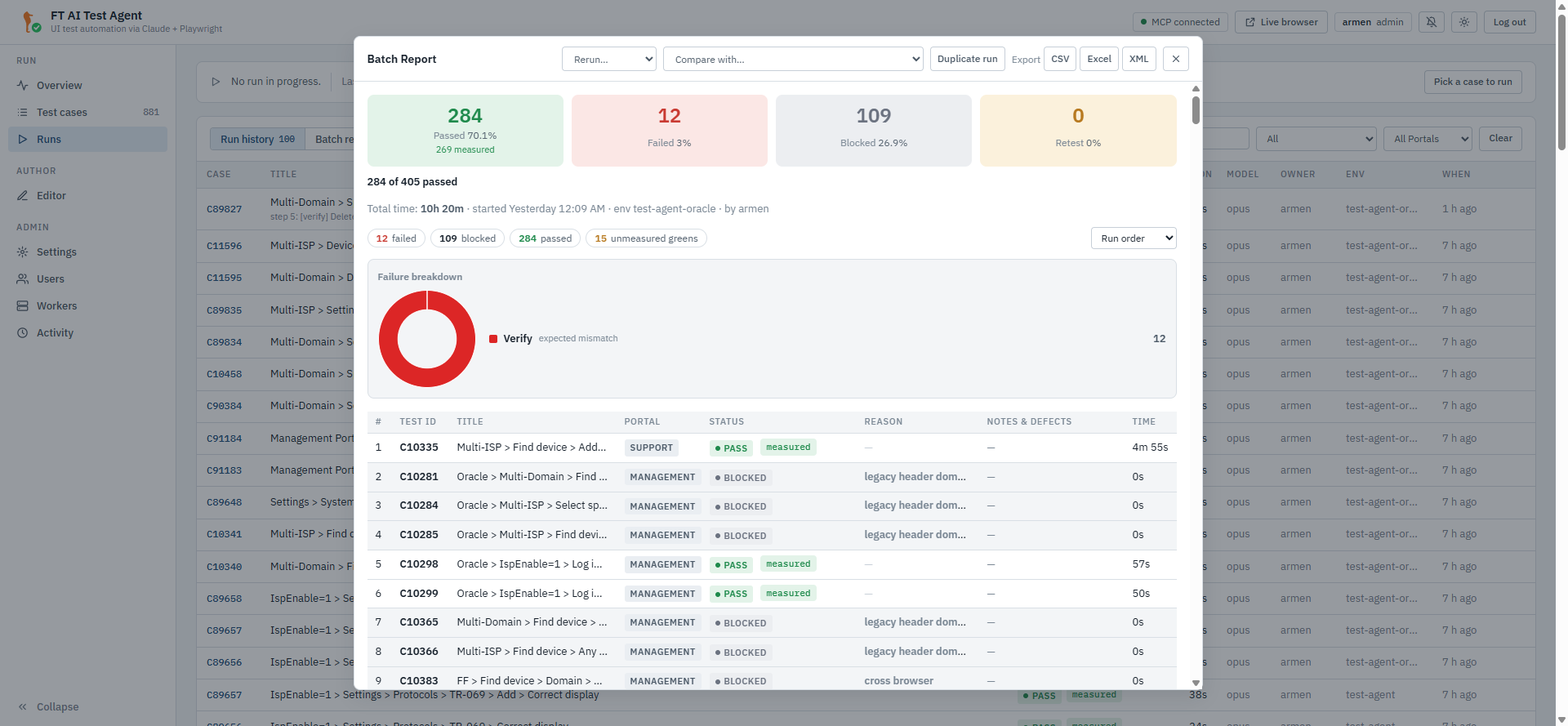Click the 284 Passed summary card
The image size is (1568, 726).
466,130
